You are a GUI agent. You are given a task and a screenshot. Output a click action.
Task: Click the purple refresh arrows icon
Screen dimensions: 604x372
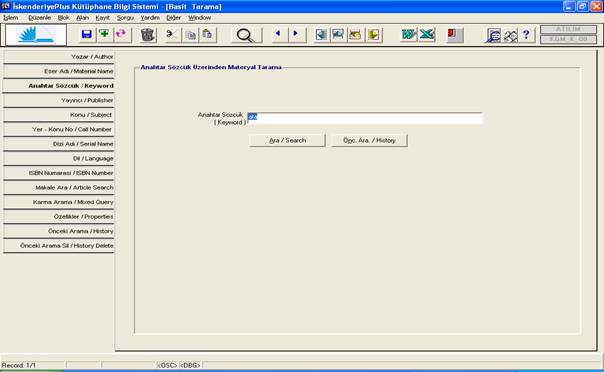coord(121,35)
